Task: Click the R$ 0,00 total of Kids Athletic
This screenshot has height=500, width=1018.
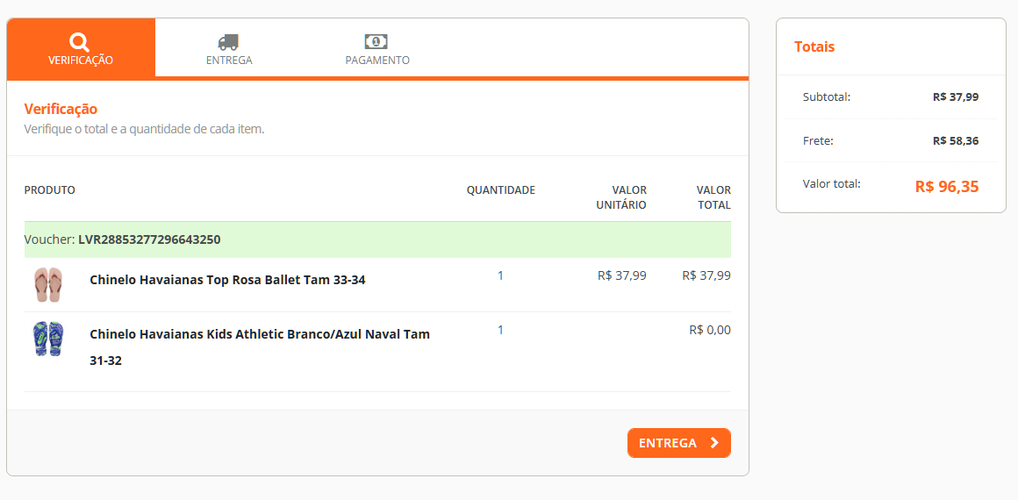Action: click(710, 330)
